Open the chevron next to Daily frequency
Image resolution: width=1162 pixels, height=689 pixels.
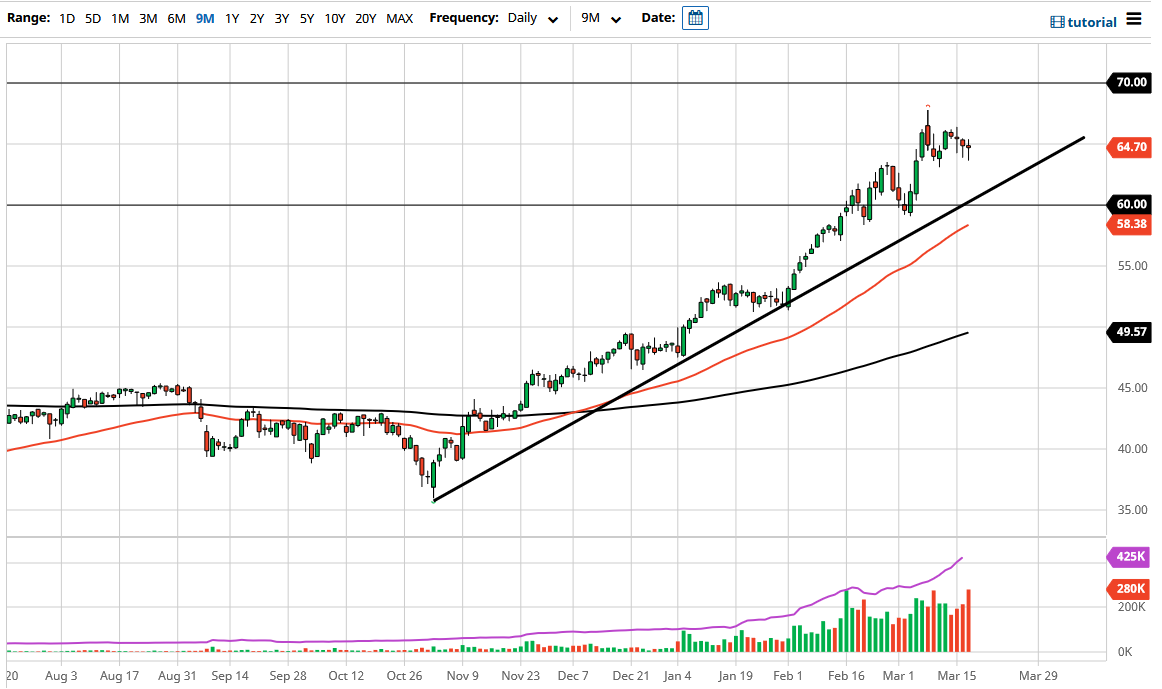tap(553, 18)
